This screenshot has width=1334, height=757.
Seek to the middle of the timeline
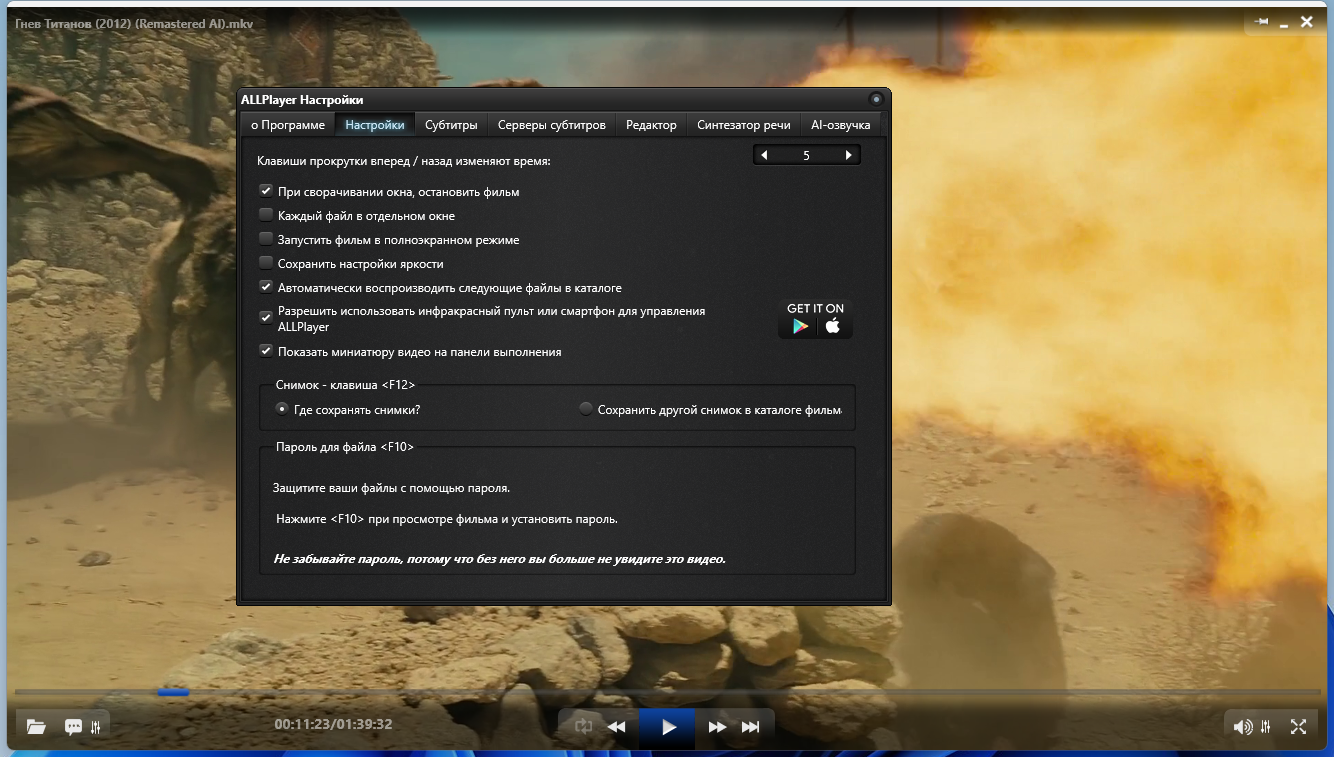667,692
